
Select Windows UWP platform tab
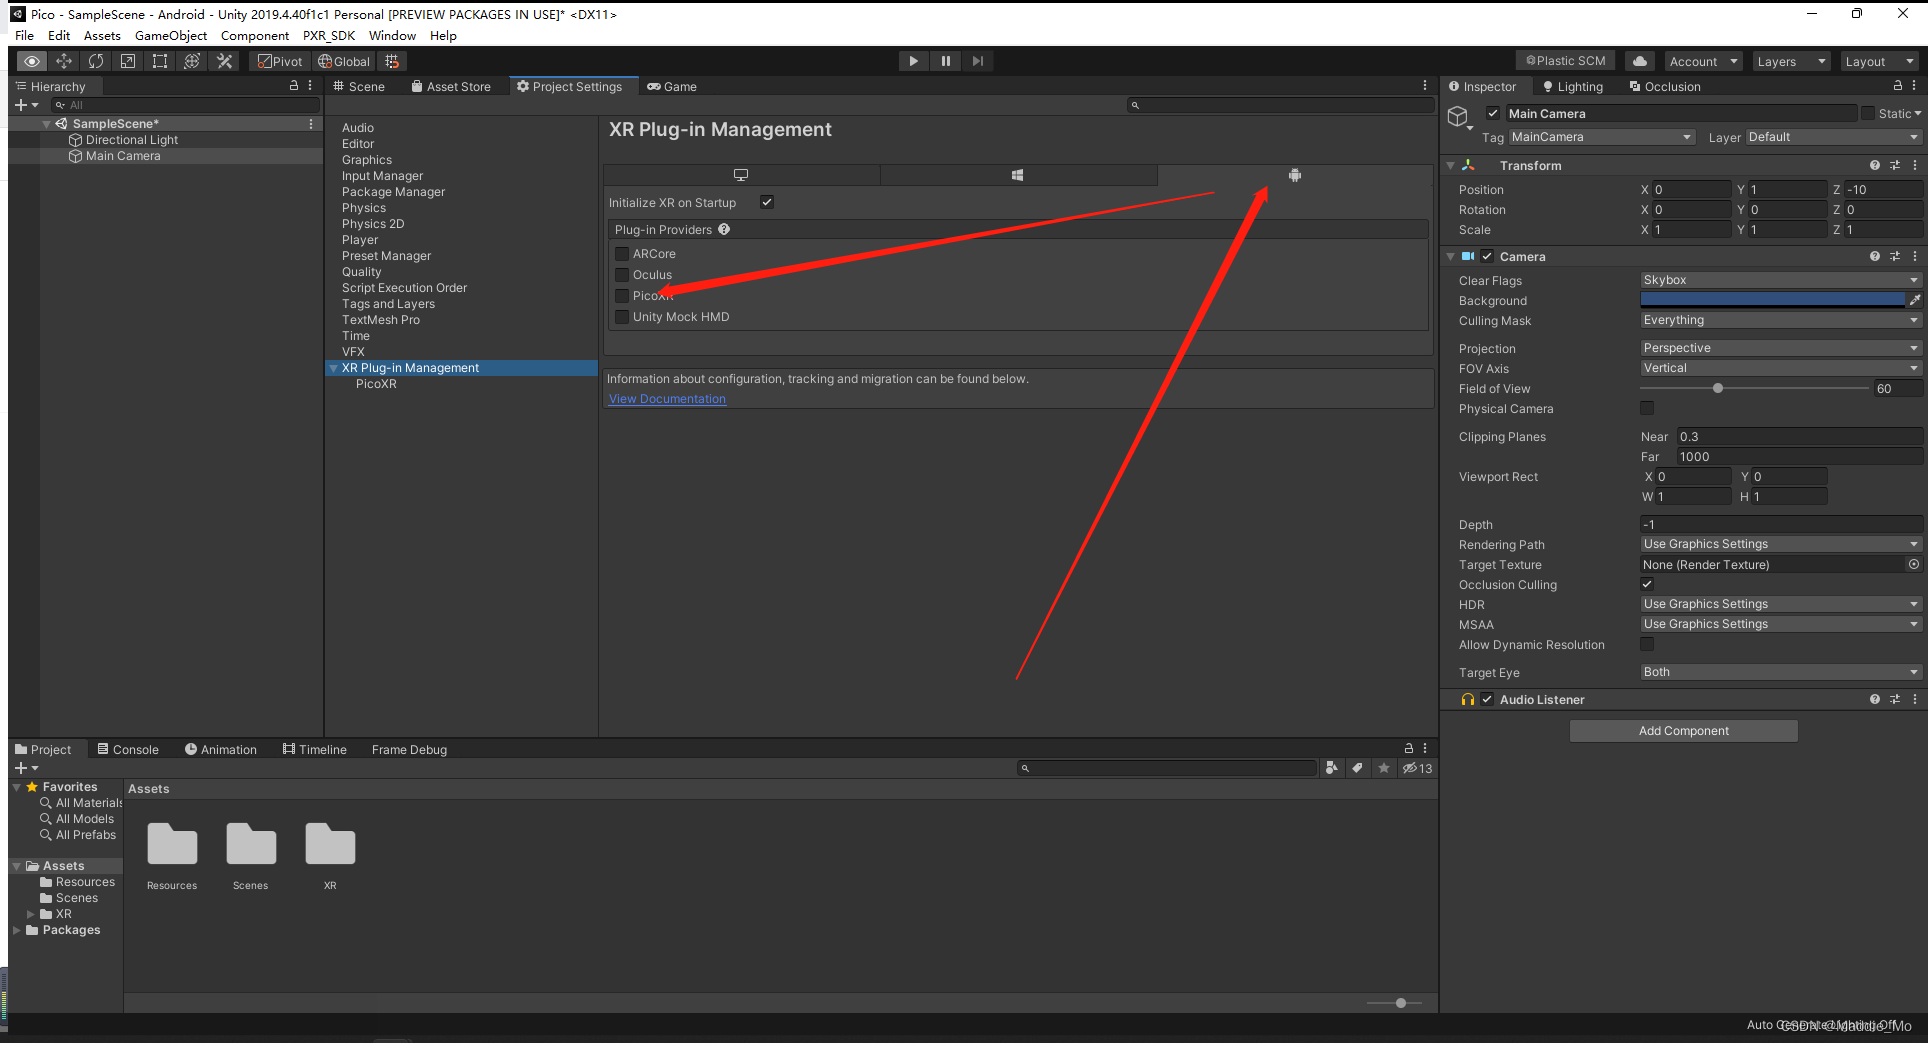[x=1018, y=175]
